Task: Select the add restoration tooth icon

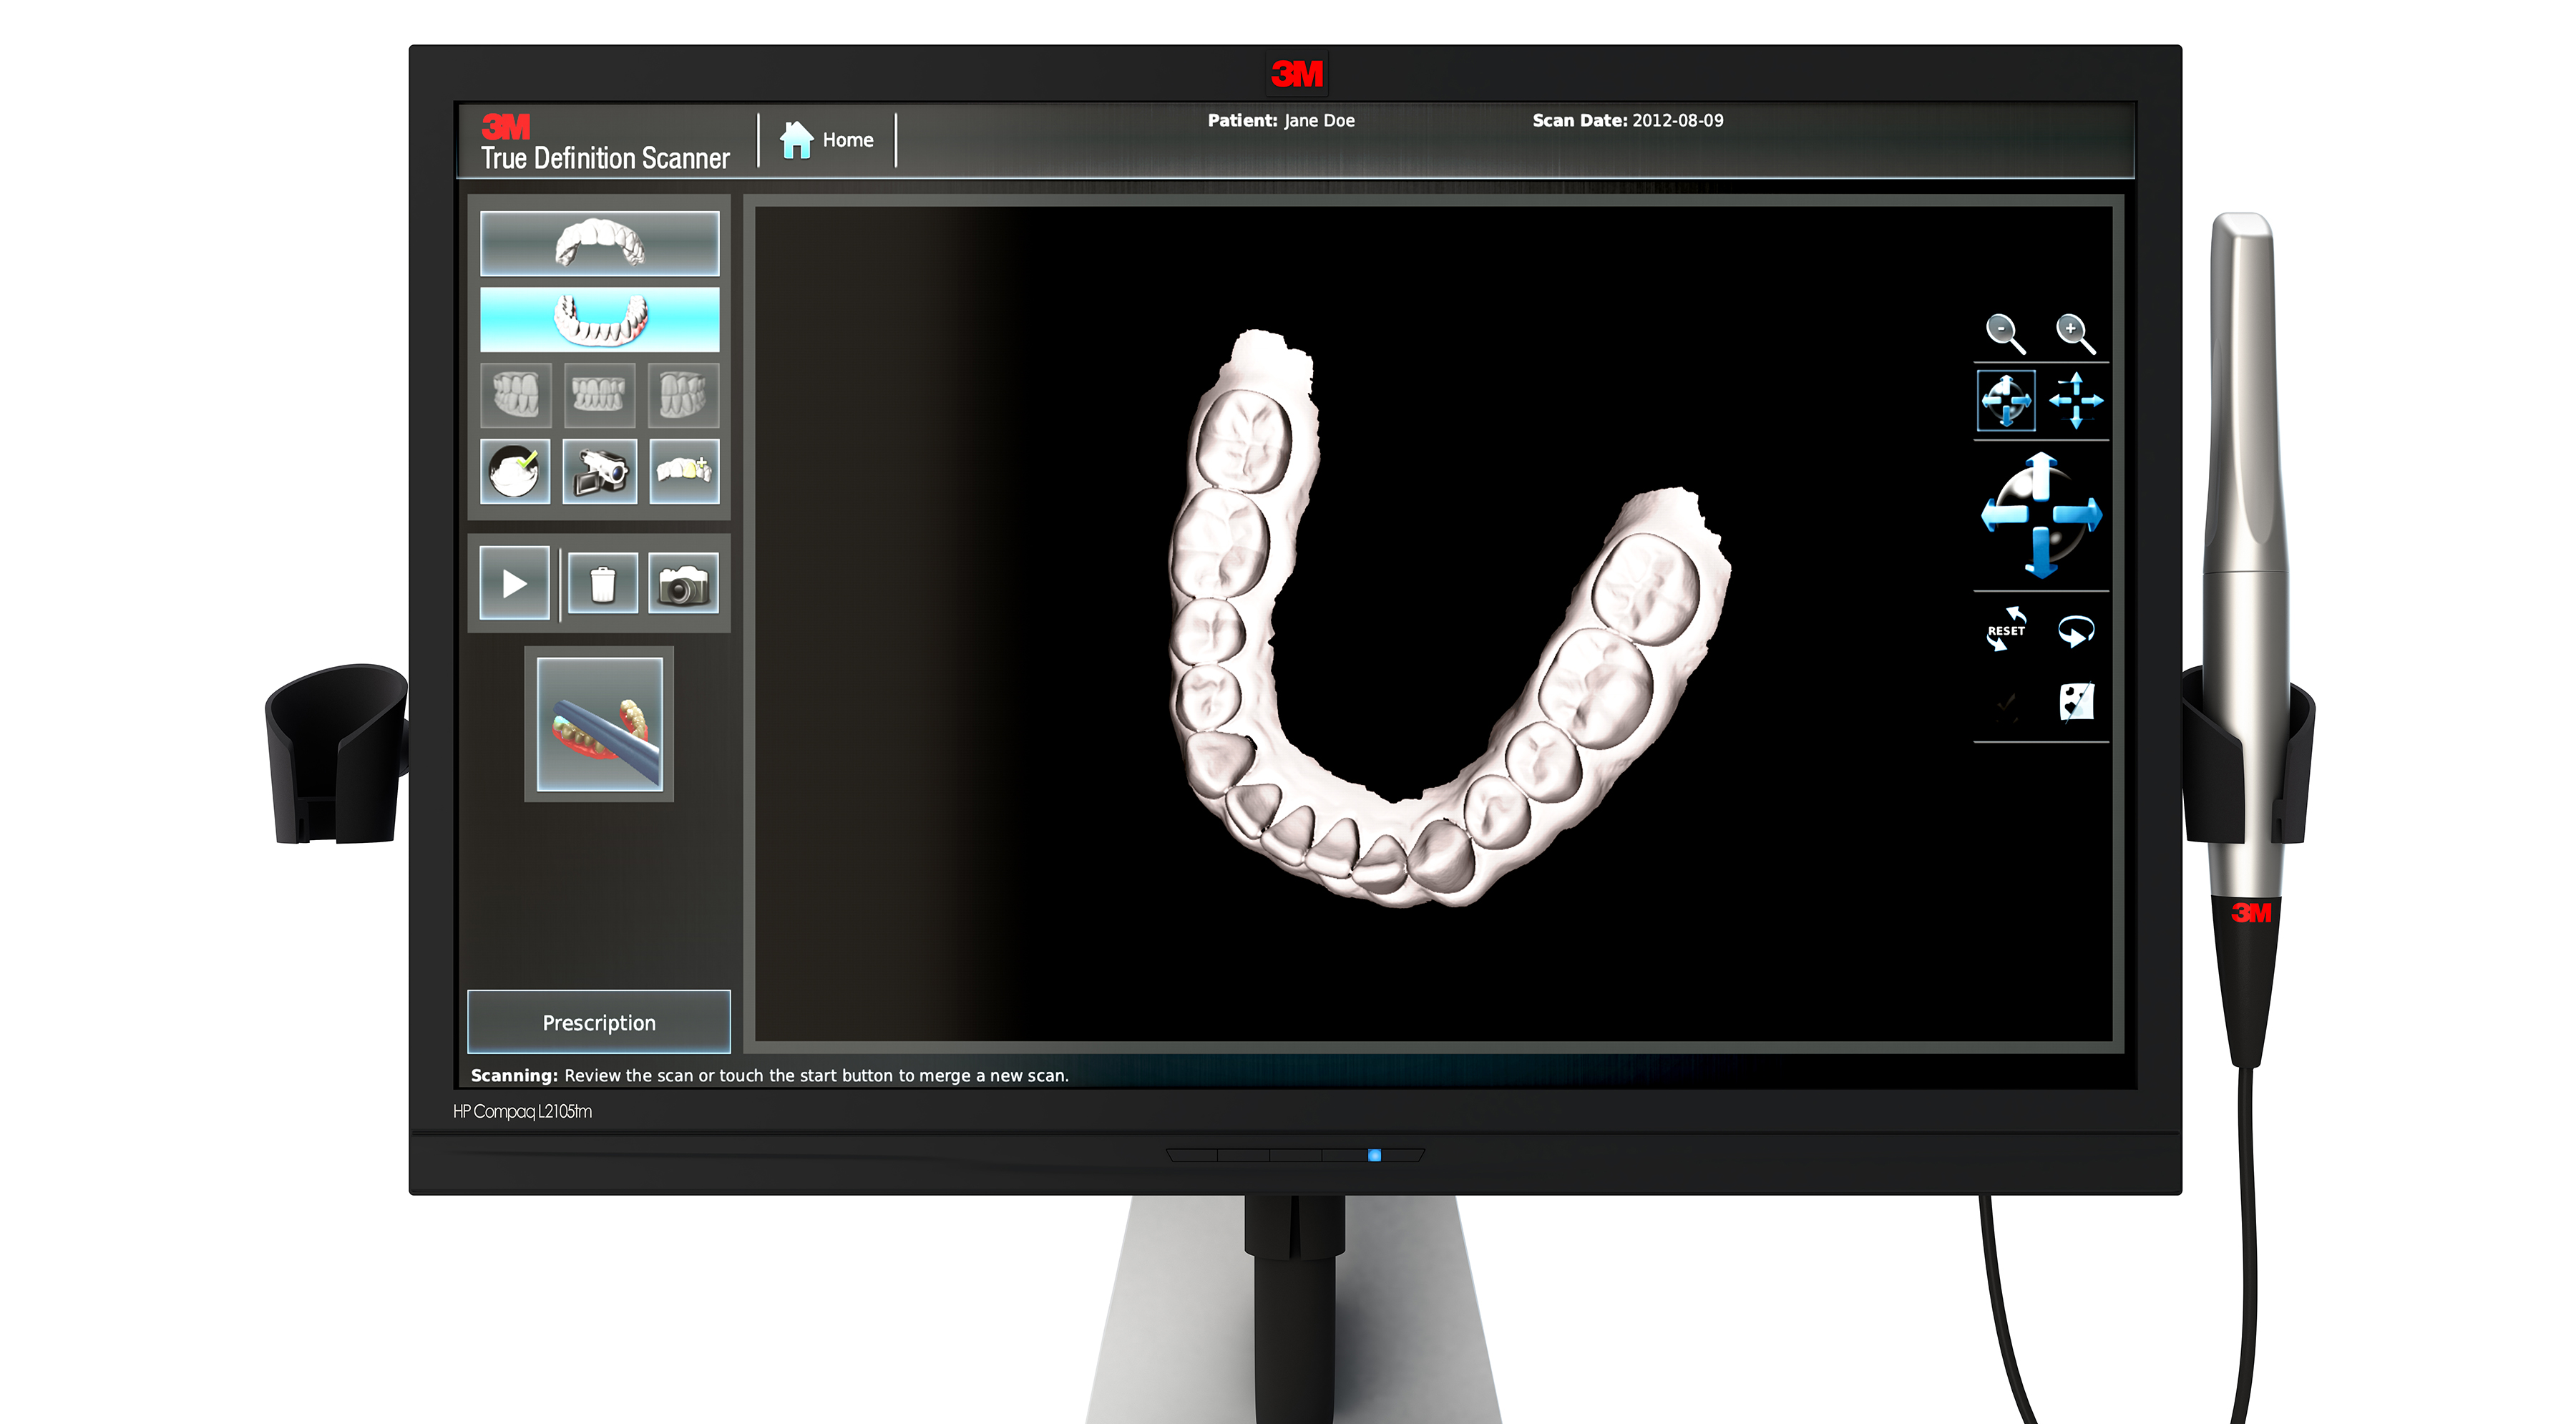Action: point(683,472)
